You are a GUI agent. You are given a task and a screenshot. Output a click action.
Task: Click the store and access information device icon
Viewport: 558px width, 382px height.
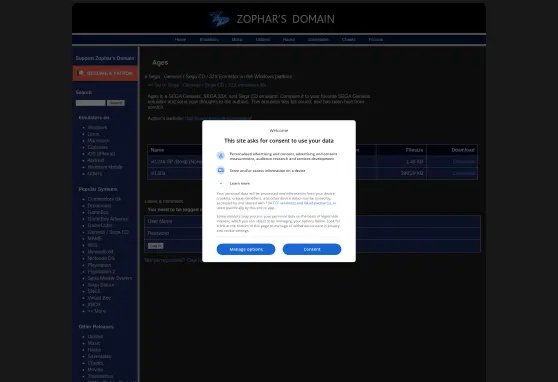(x=221, y=171)
